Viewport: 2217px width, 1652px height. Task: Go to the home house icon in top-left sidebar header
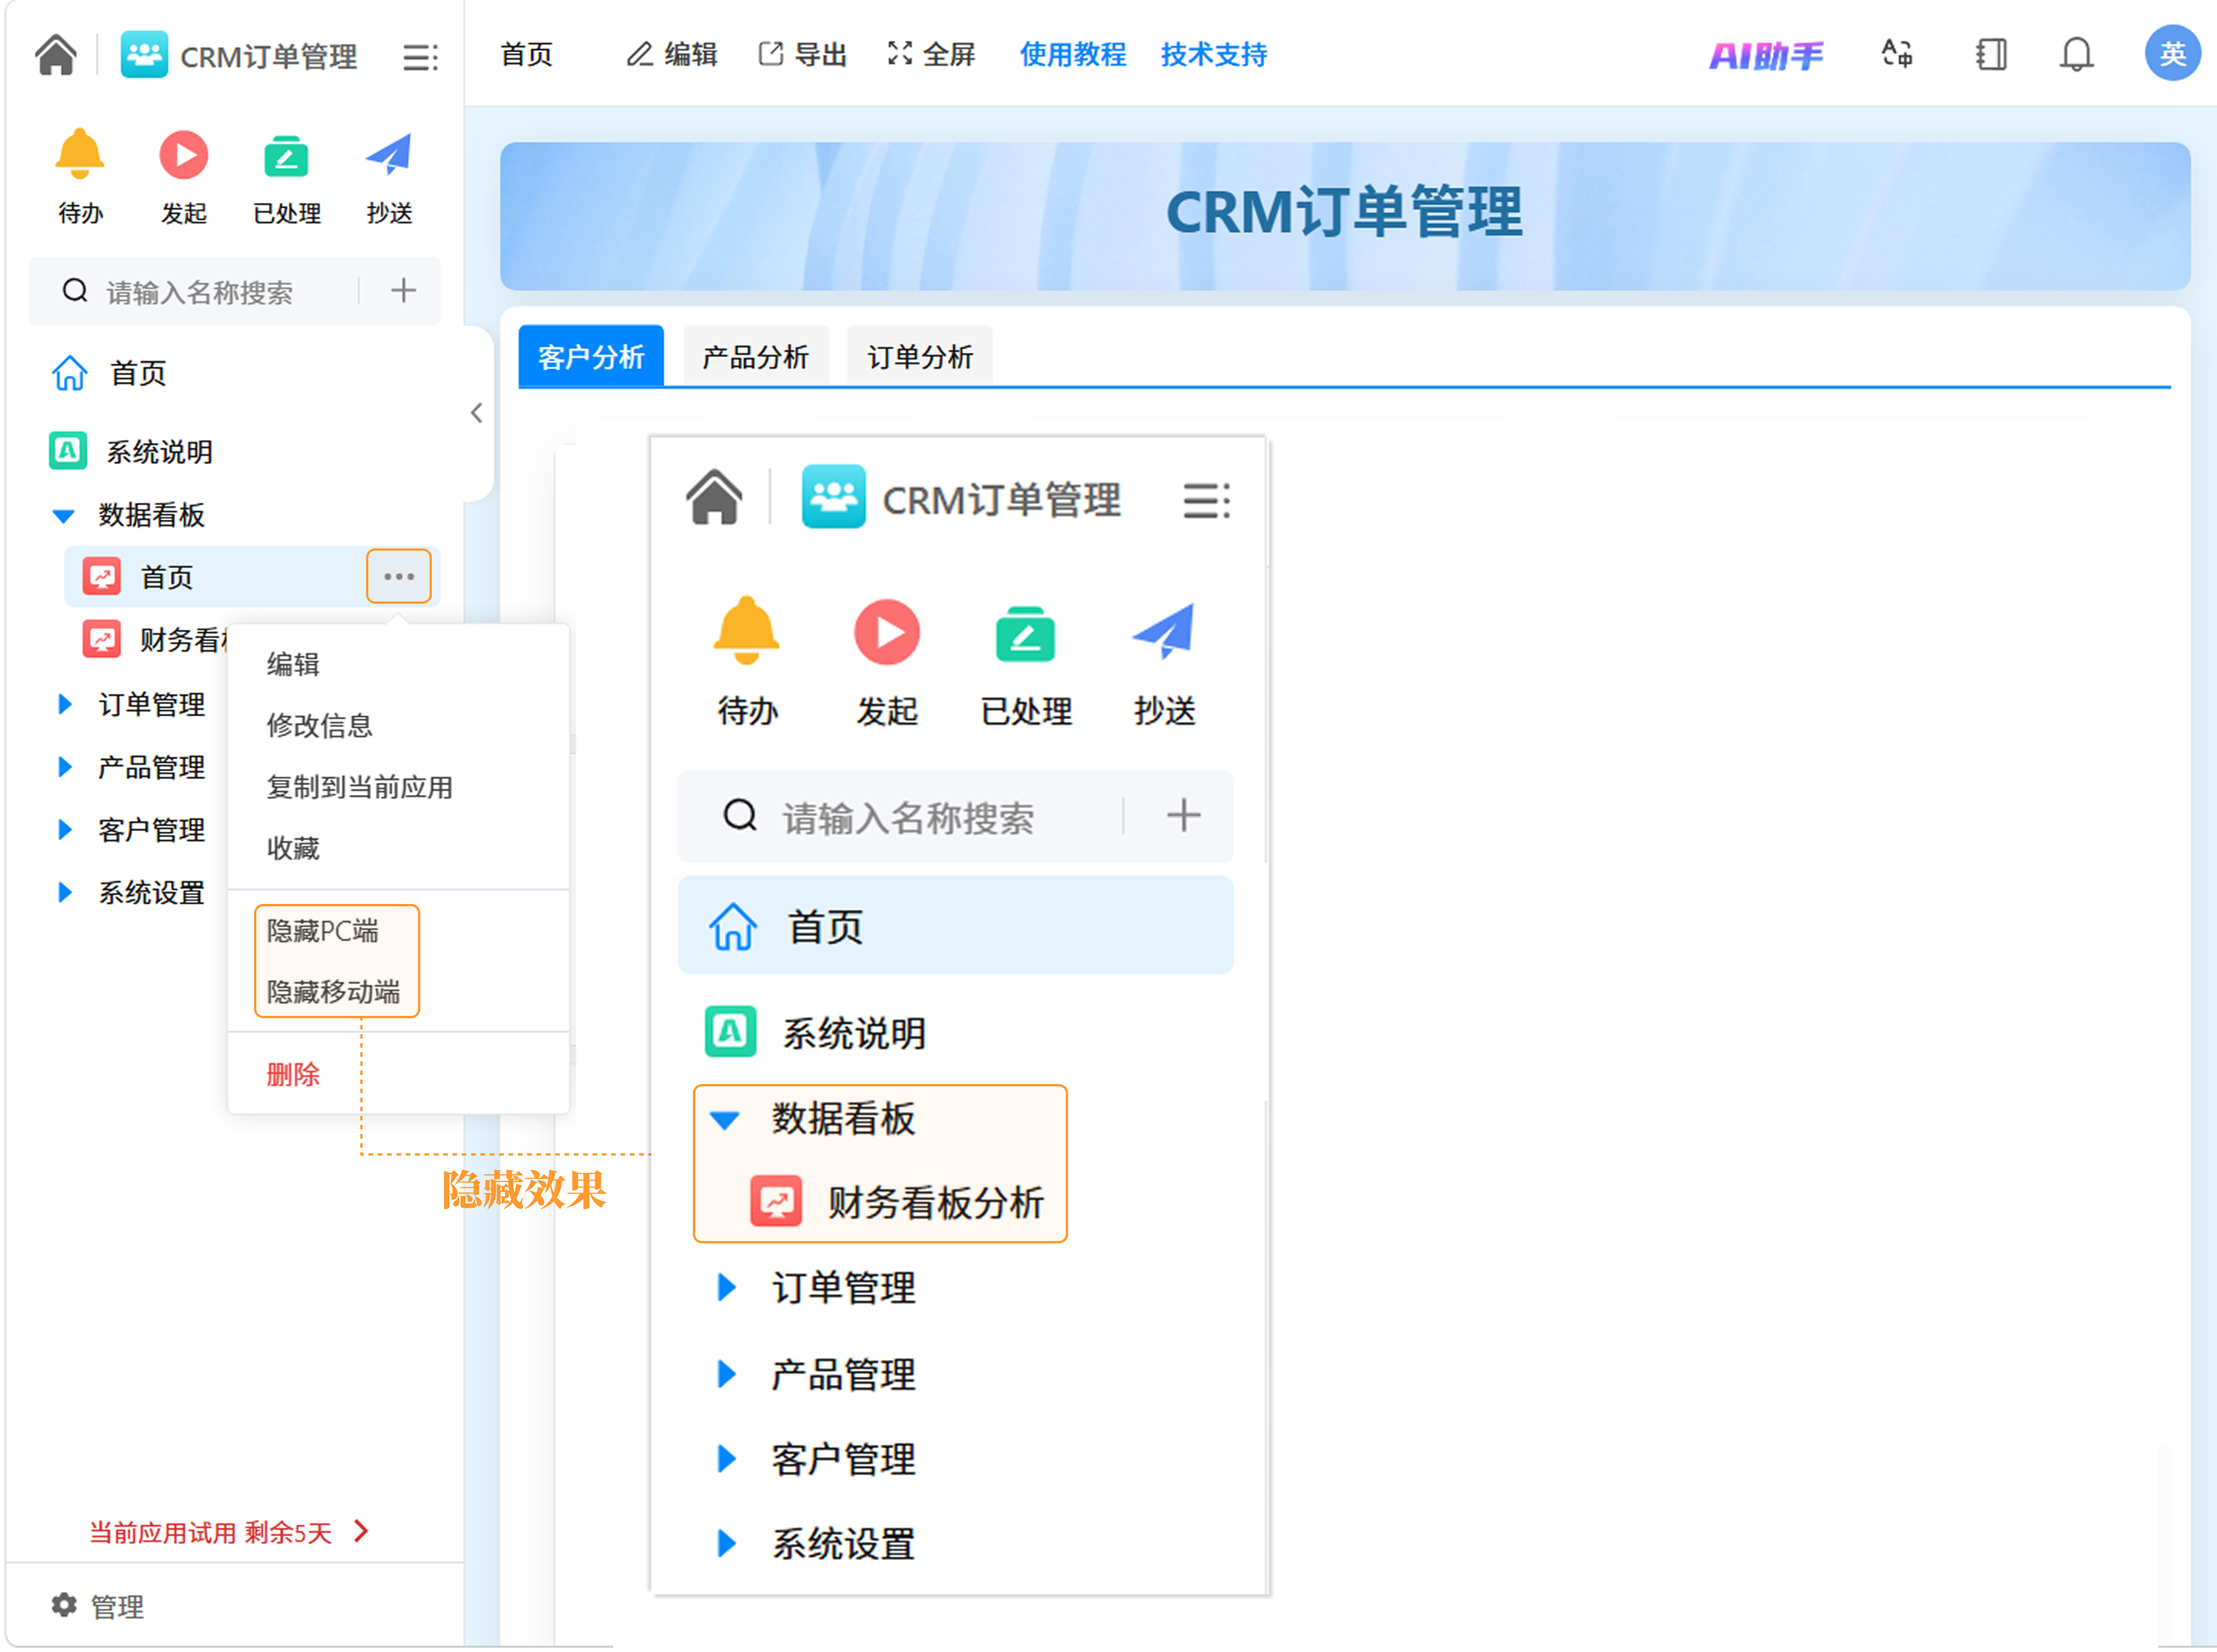(x=56, y=55)
